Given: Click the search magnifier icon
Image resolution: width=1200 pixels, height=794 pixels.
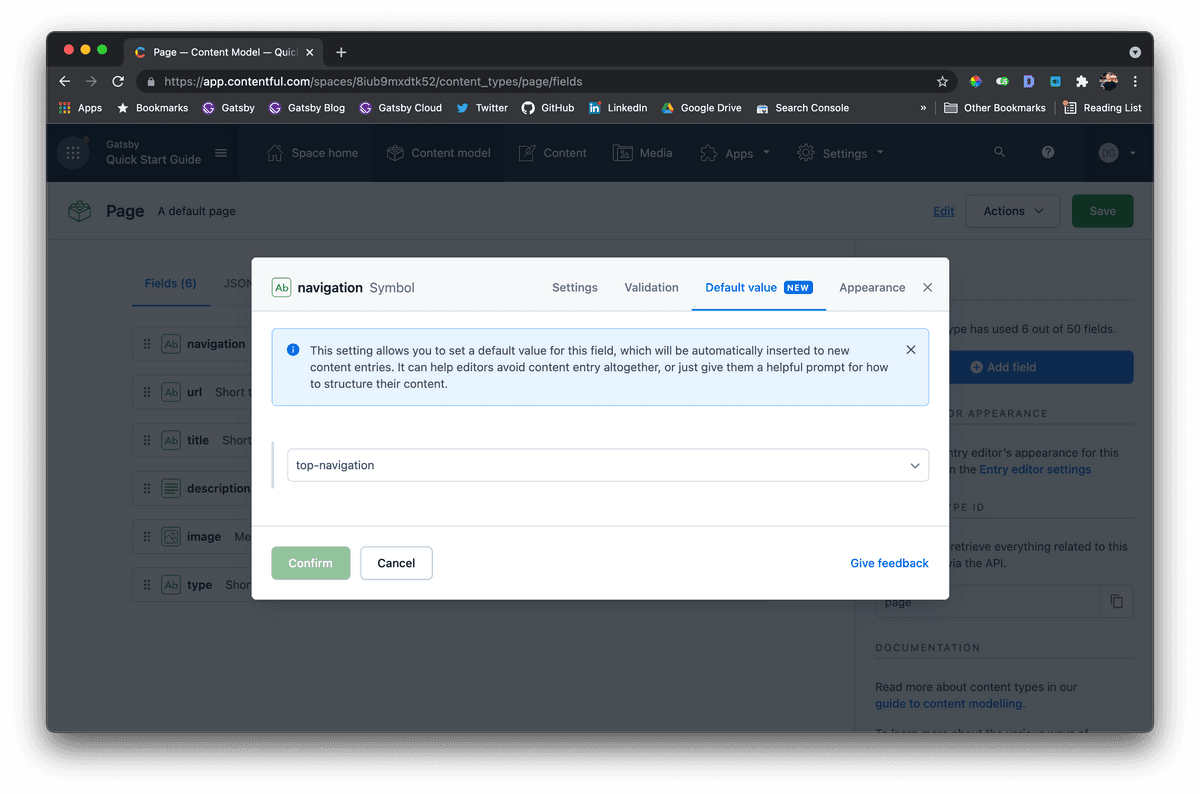Looking at the screenshot, I should click(x=999, y=152).
